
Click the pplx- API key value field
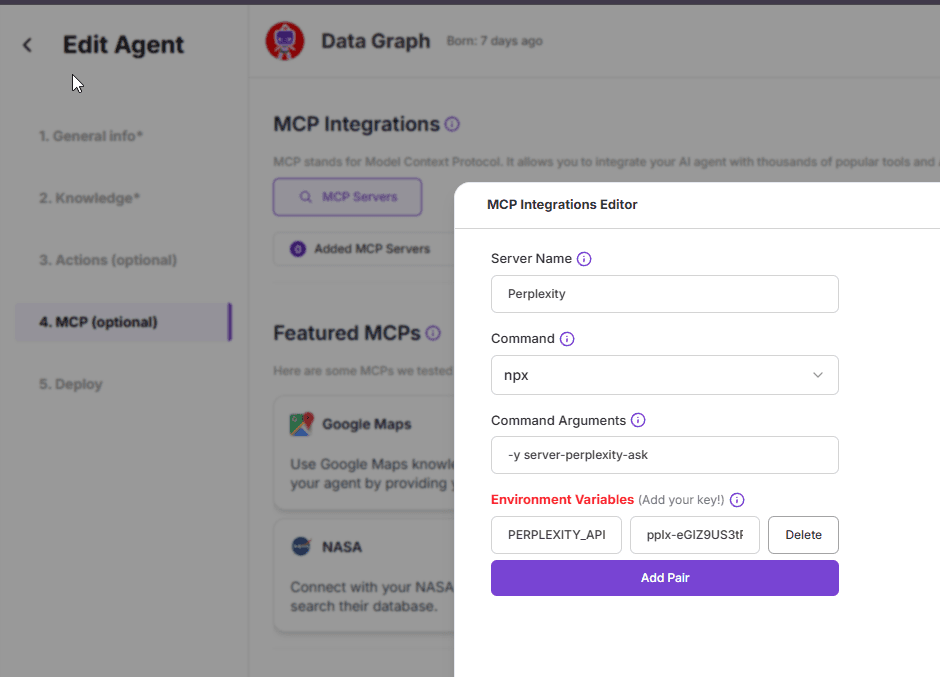[695, 535]
